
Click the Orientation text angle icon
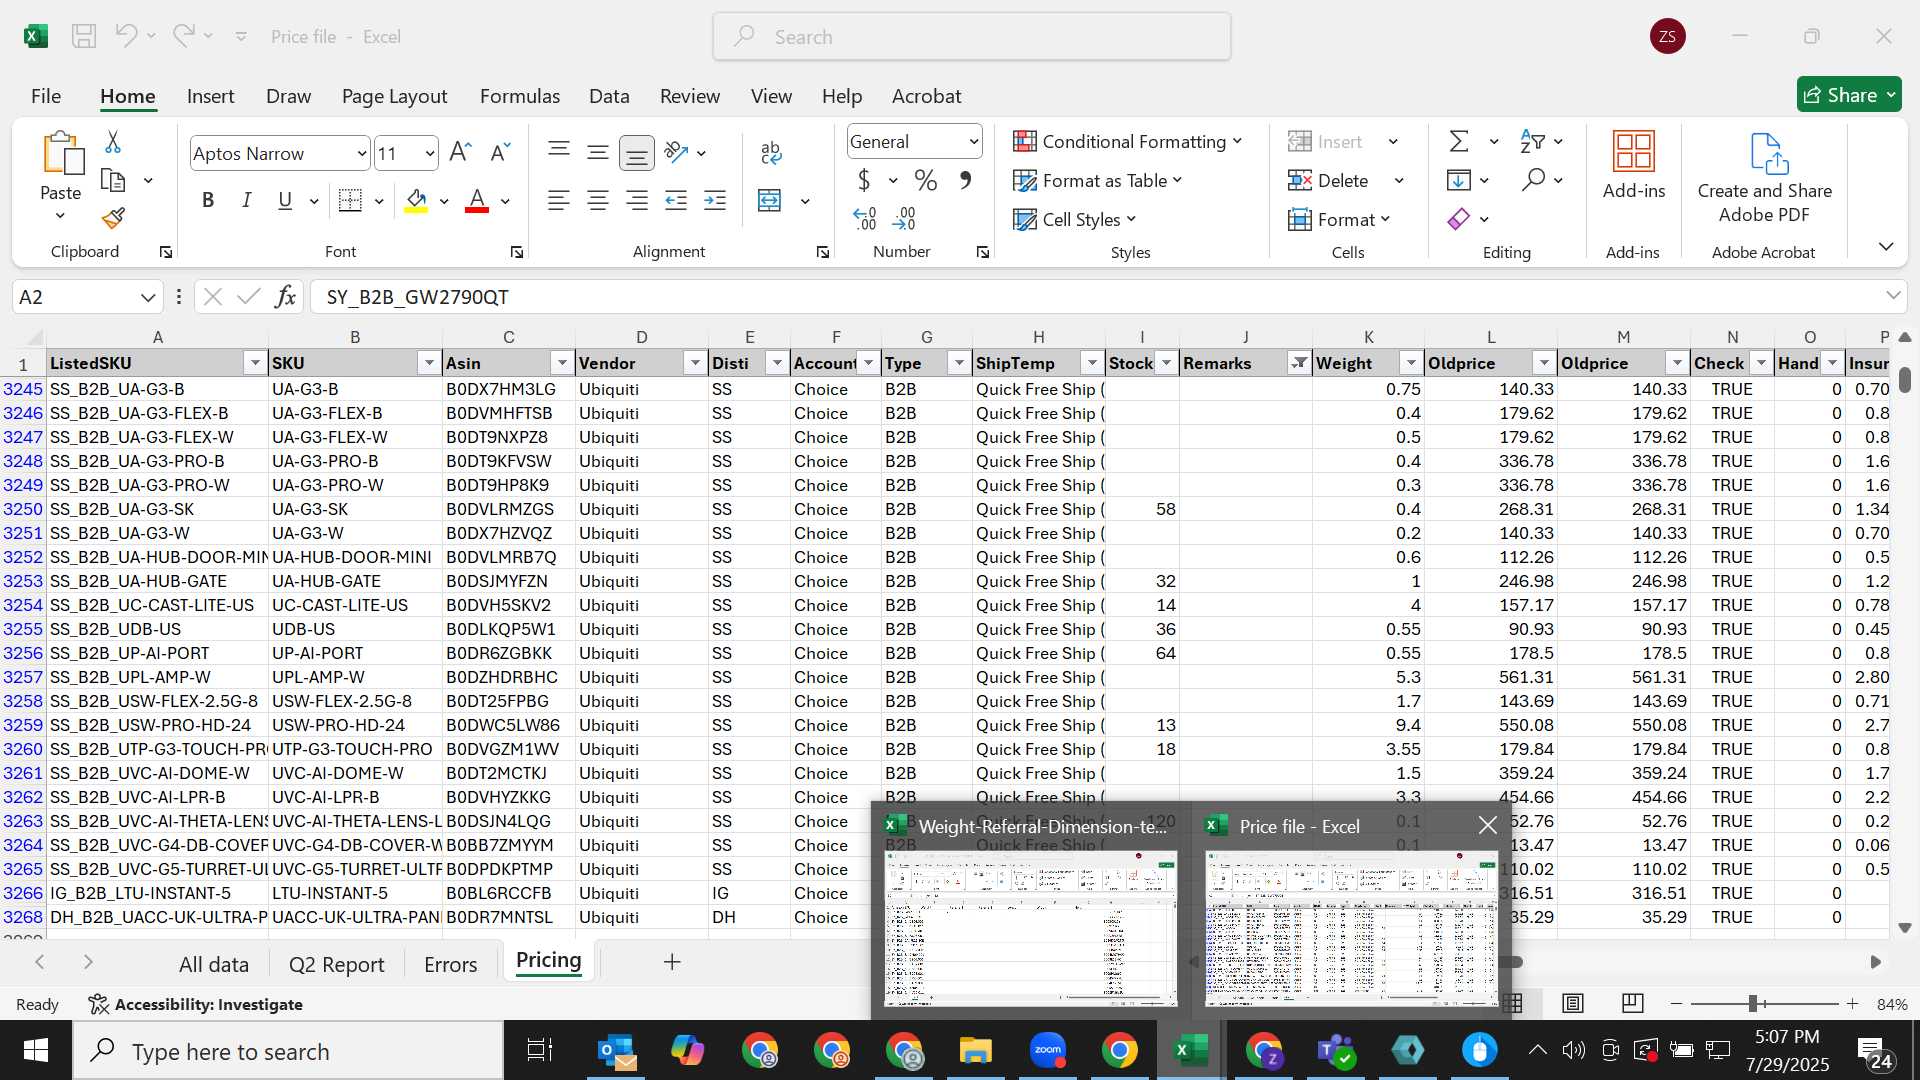pyautogui.click(x=677, y=152)
